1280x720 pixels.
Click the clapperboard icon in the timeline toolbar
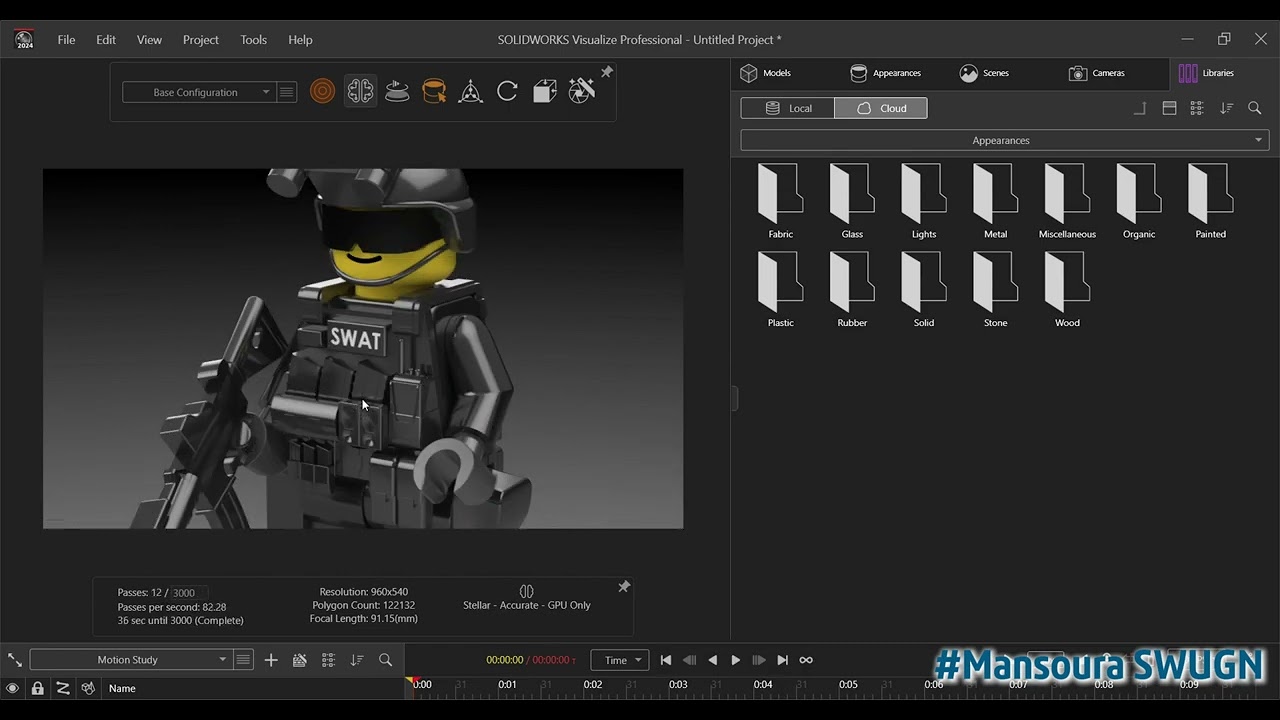click(x=299, y=660)
